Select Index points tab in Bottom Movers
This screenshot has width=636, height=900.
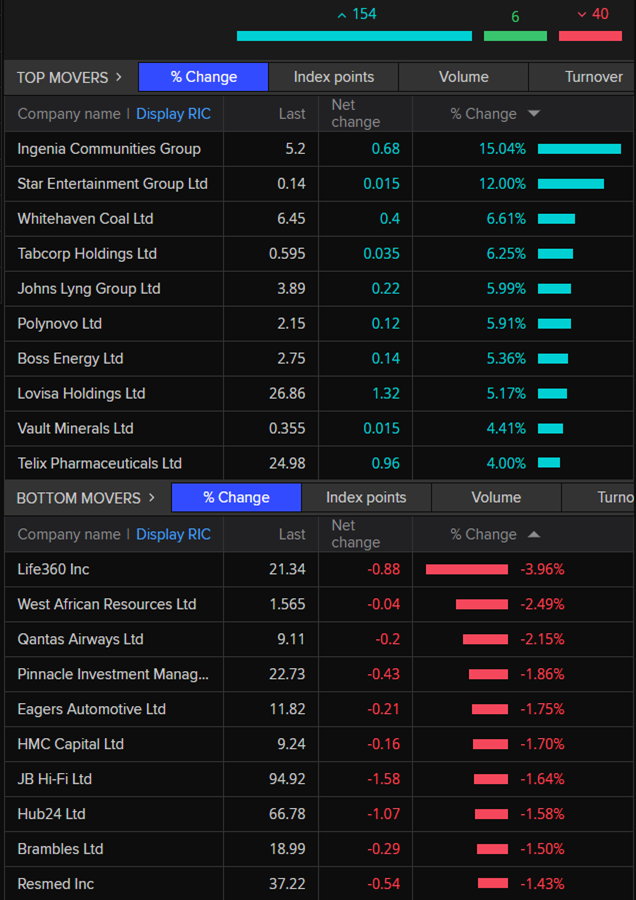366,497
